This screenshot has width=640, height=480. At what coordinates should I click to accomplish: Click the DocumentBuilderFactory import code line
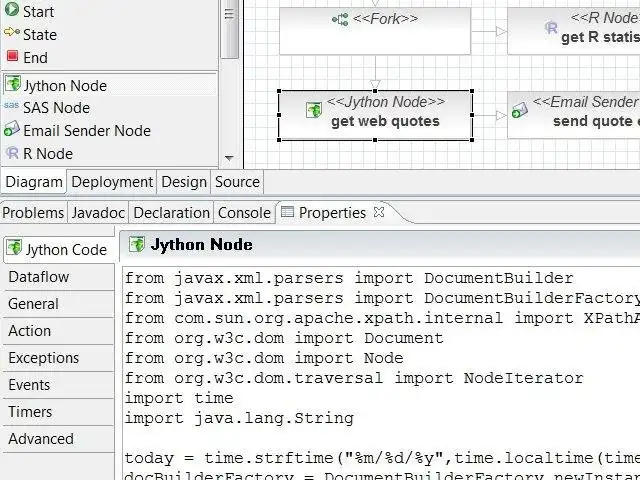click(382, 298)
